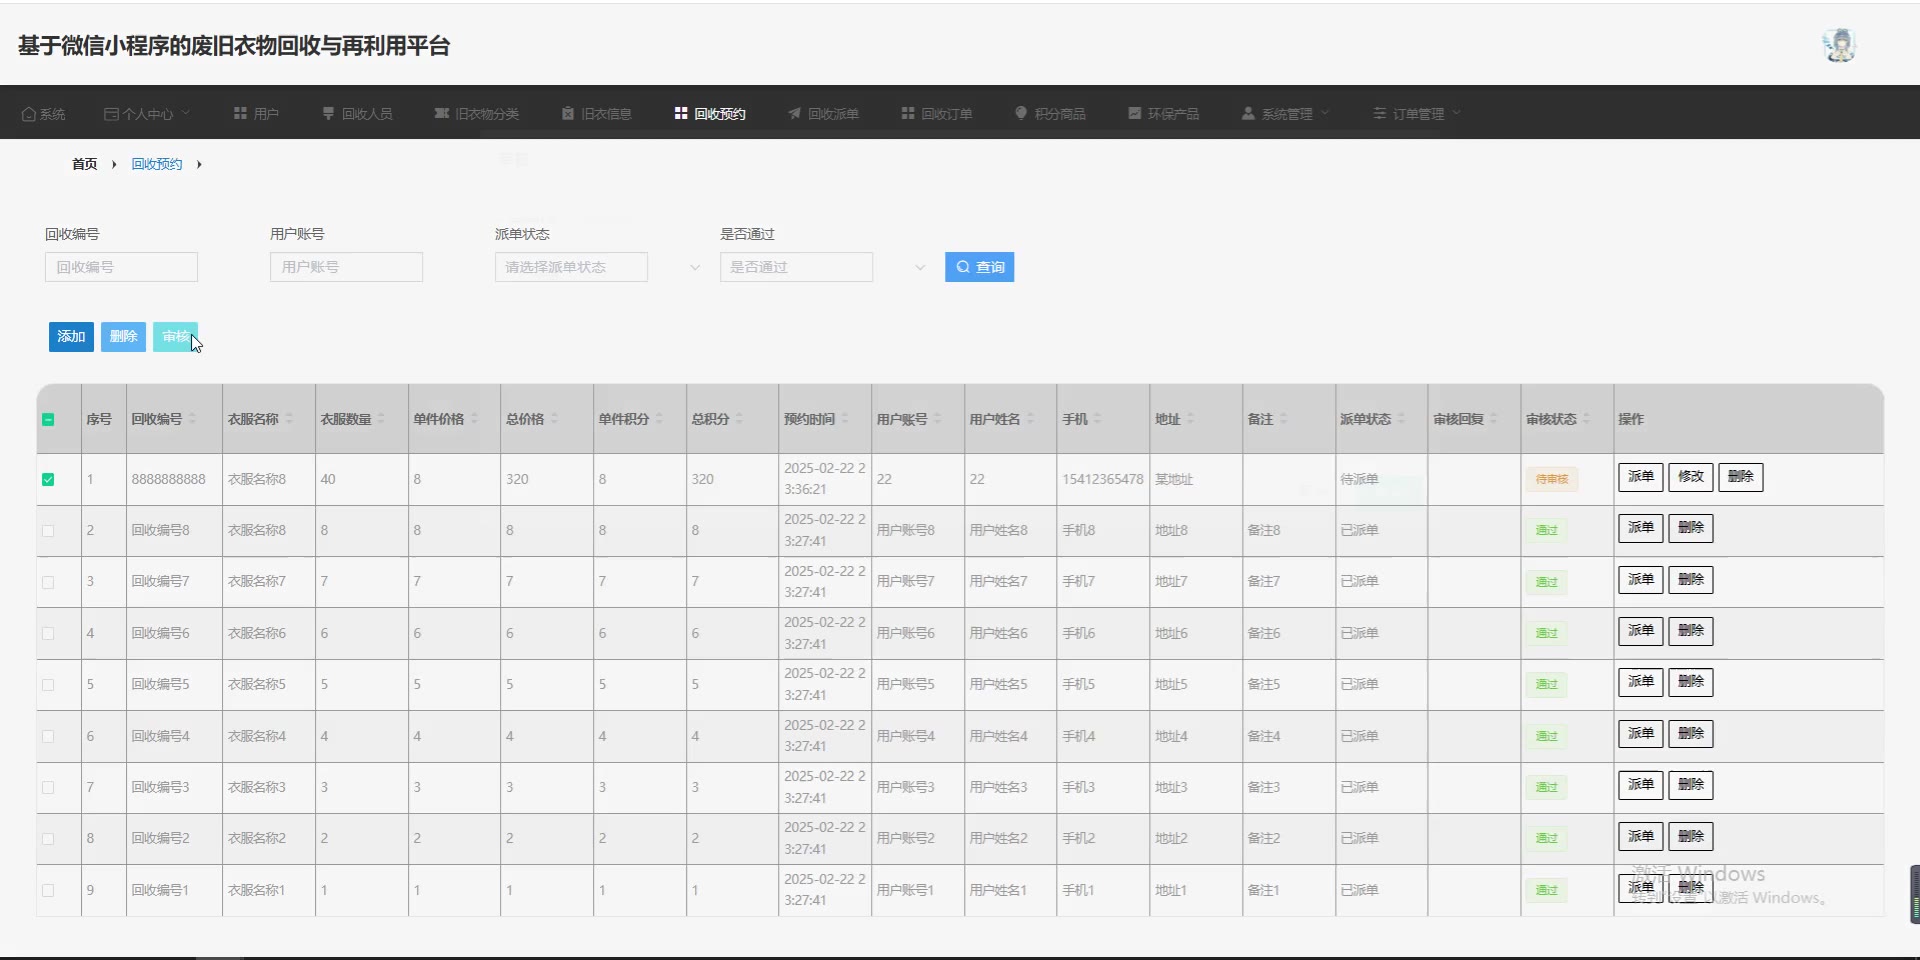Expand the 系统管理 navigation menu
The image size is (1920, 960).
(1286, 114)
